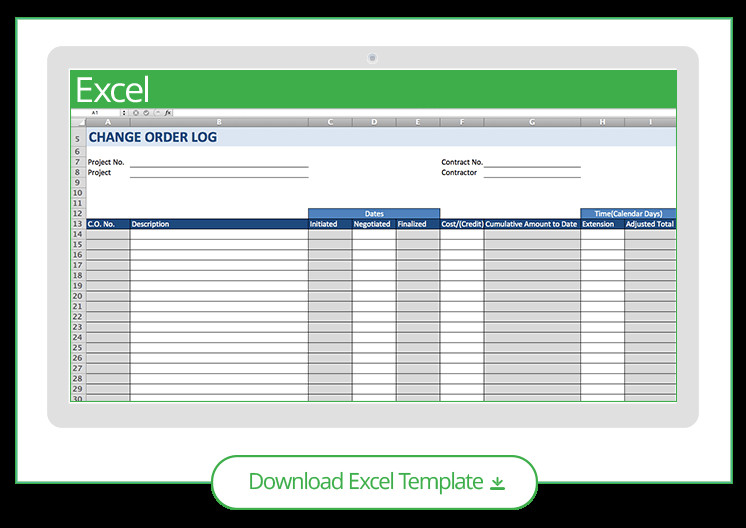Click the Time(Calendar Days) group header
The image size is (746, 528).
(628, 214)
